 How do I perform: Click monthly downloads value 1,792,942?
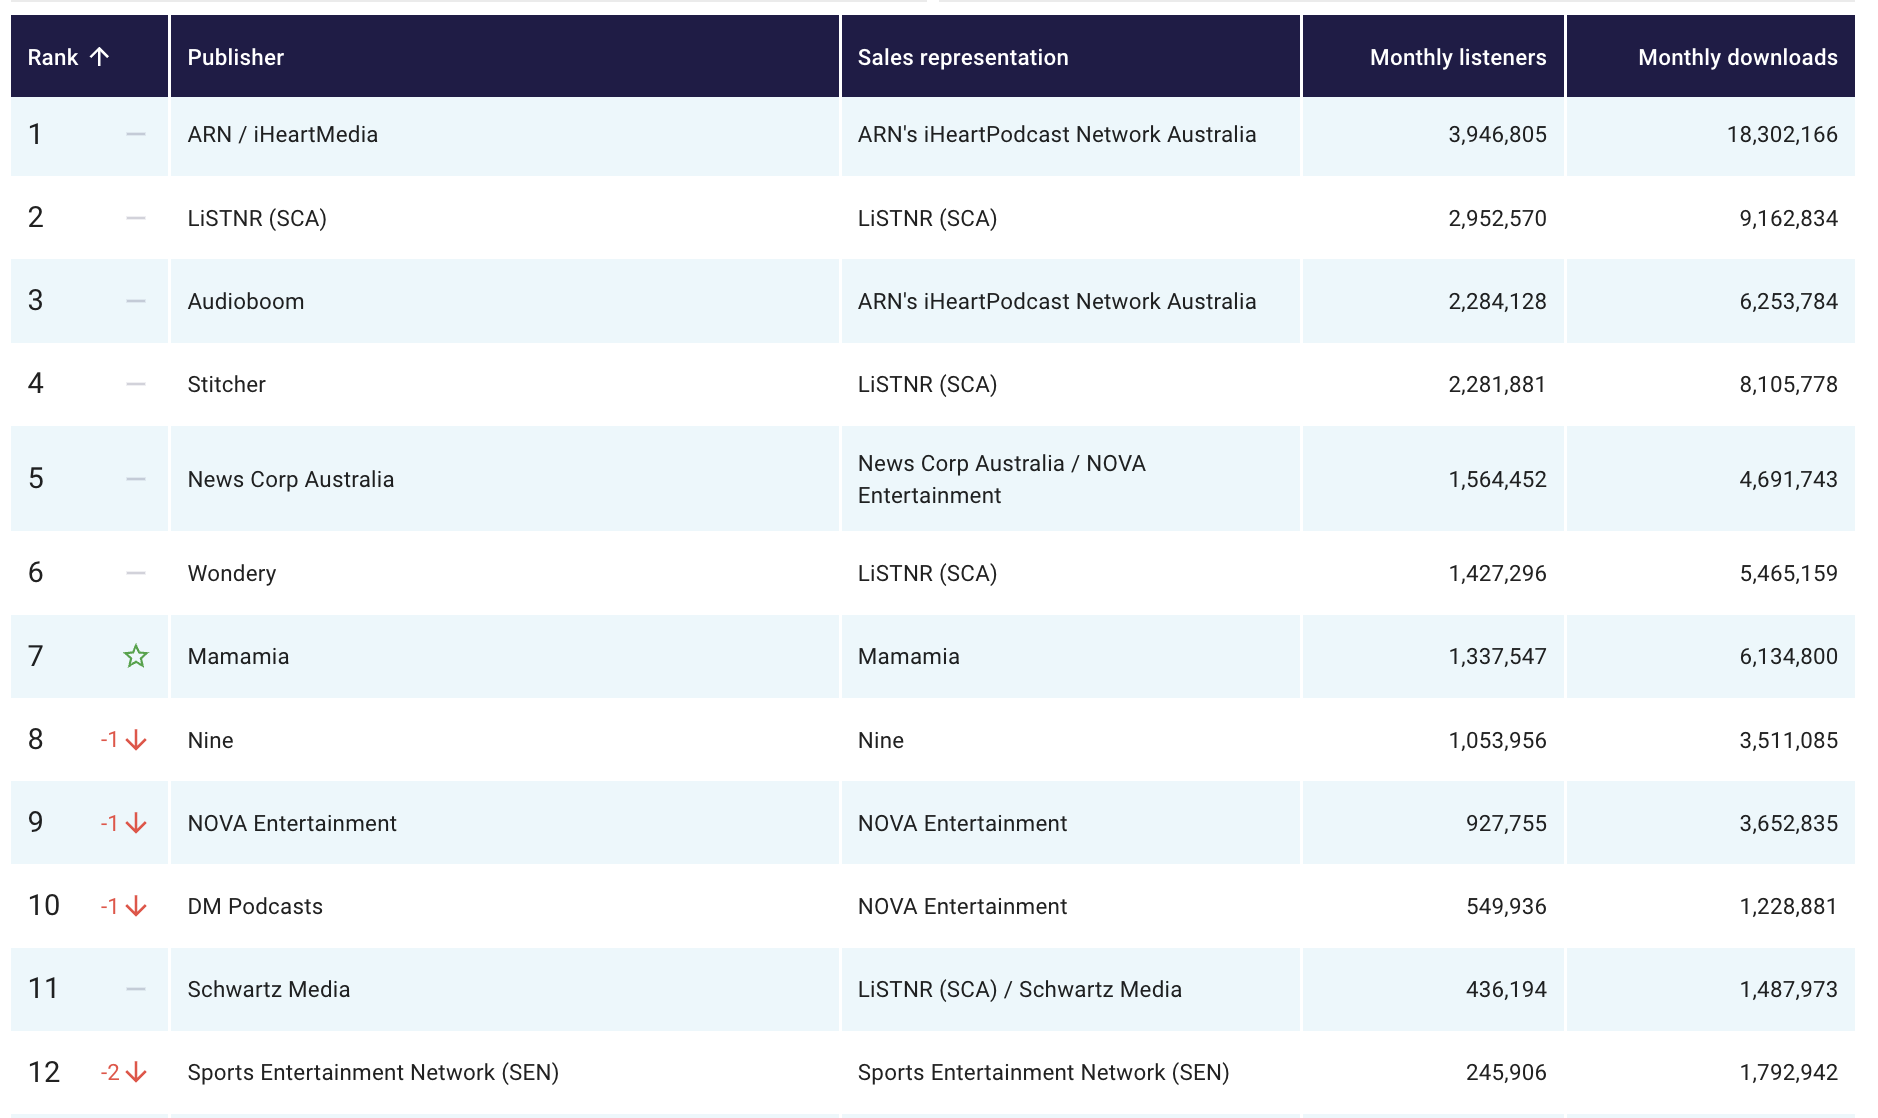(x=1788, y=1072)
